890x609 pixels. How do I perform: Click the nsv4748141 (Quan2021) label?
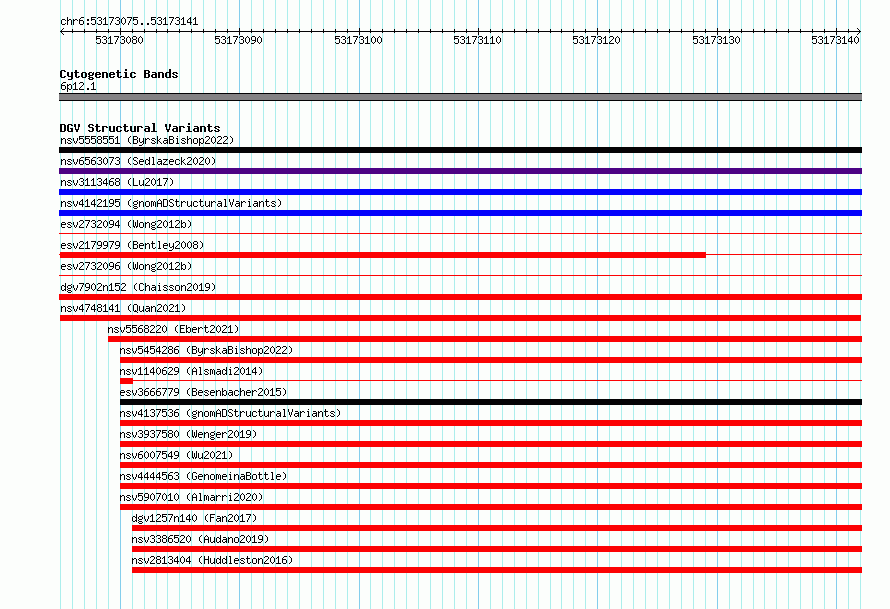[x=123, y=308]
